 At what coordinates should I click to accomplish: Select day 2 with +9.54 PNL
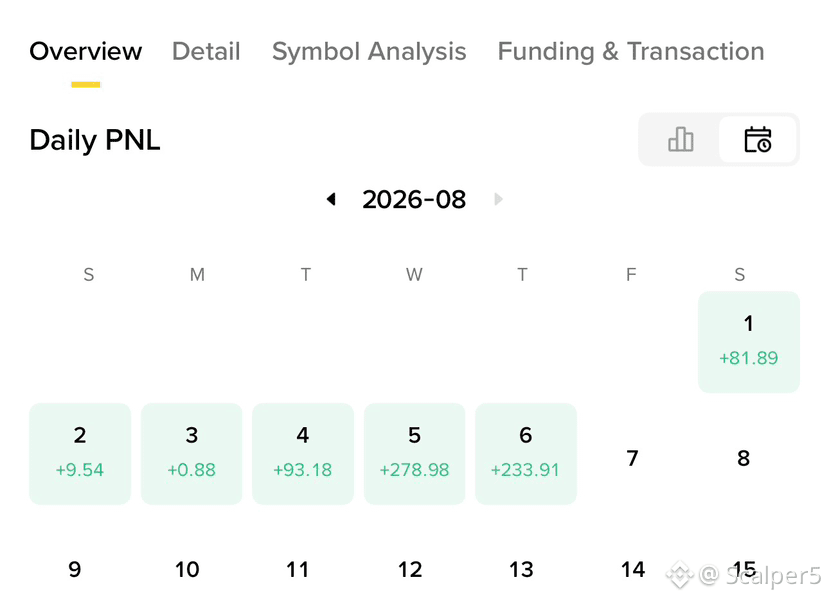pos(80,454)
